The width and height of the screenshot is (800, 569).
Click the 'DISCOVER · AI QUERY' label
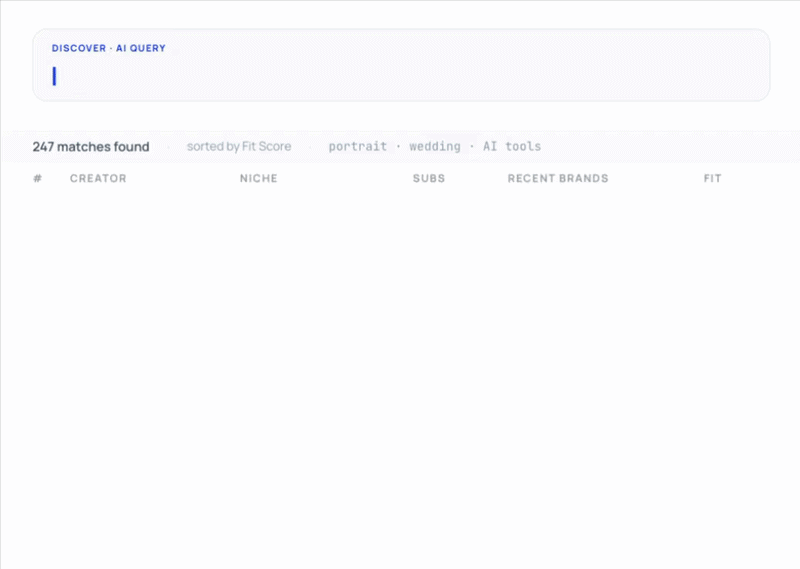(x=109, y=48)
